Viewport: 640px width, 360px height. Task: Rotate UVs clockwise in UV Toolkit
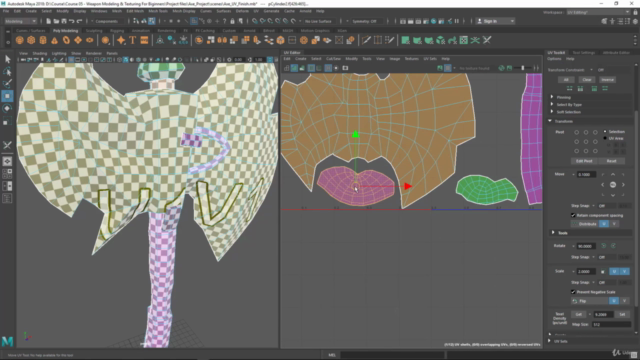[x=613, y=246]
